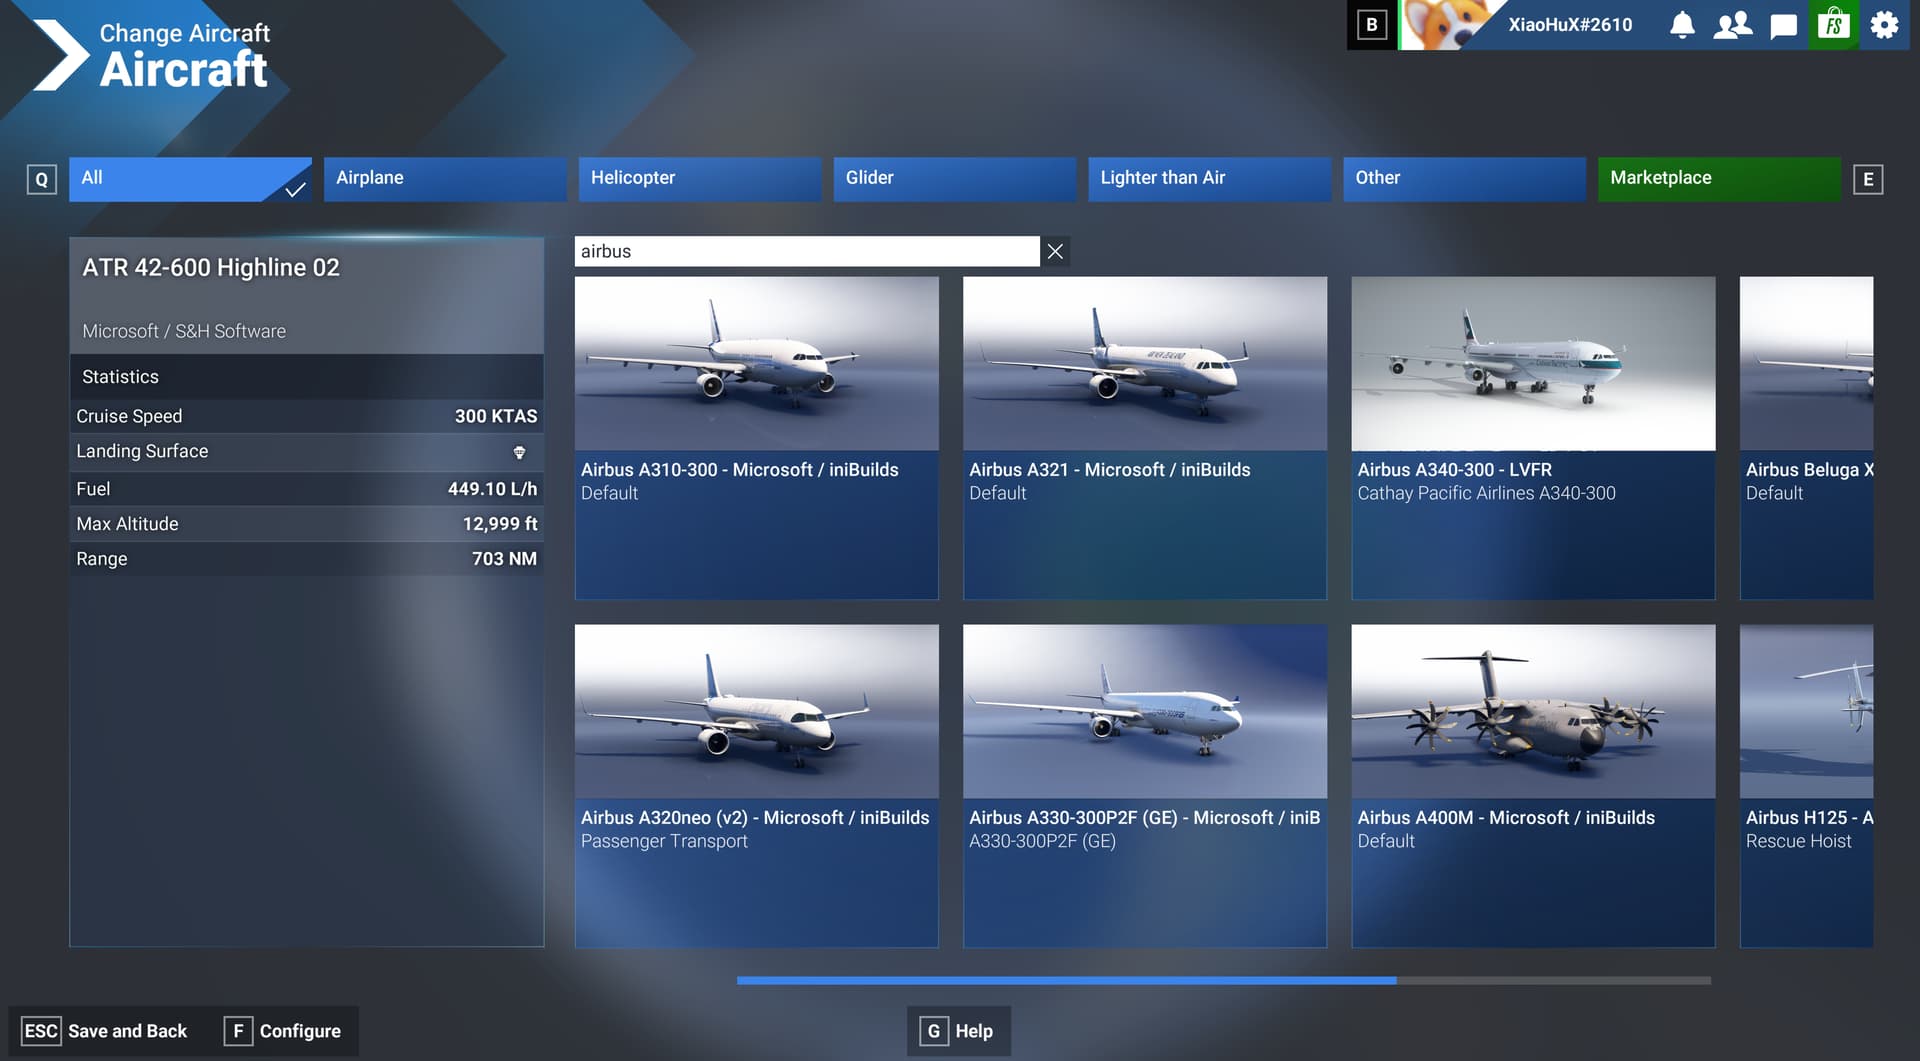Click the Configure button

pyautogui.click(x=283, y=1031)
